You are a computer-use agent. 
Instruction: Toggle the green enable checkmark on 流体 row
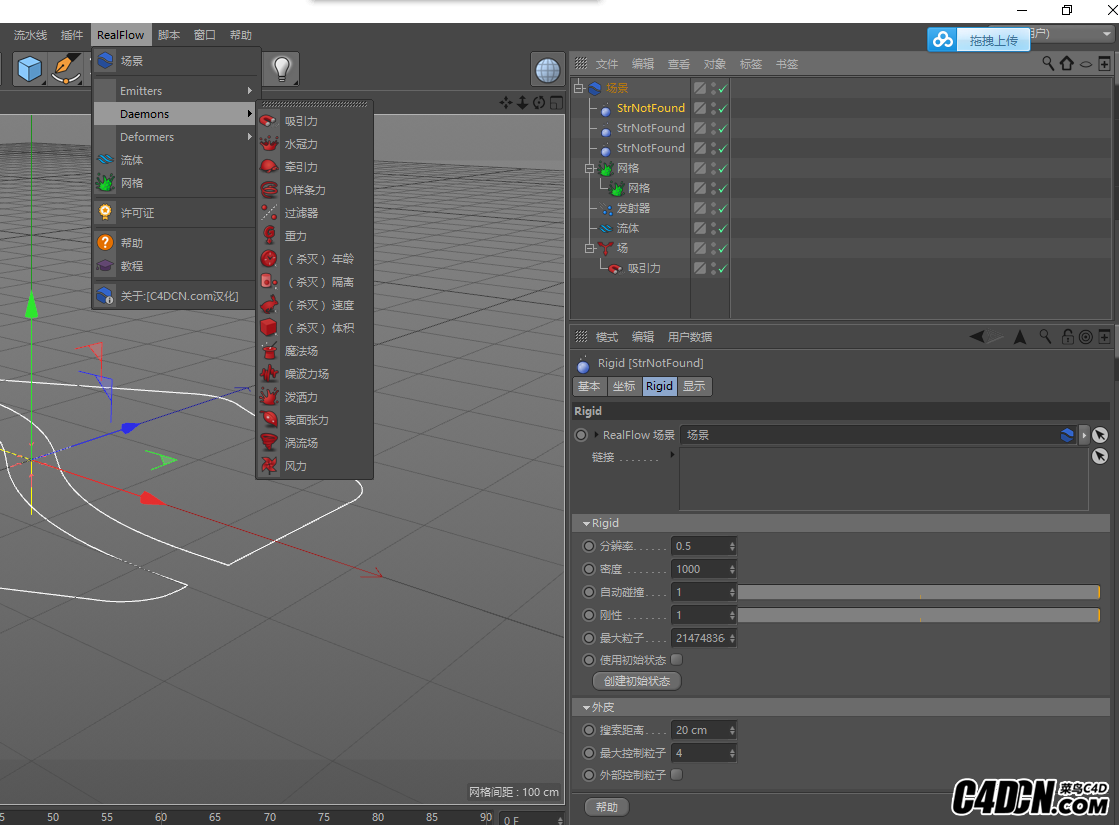tap(723, 228)
